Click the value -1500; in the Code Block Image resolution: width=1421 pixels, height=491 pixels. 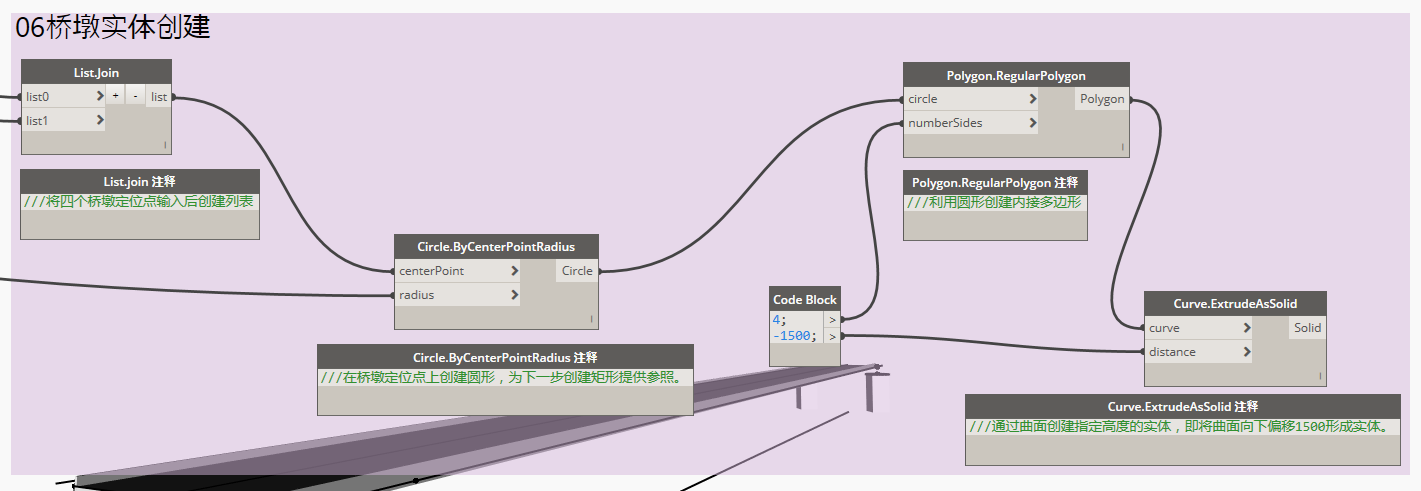(795, 336)
